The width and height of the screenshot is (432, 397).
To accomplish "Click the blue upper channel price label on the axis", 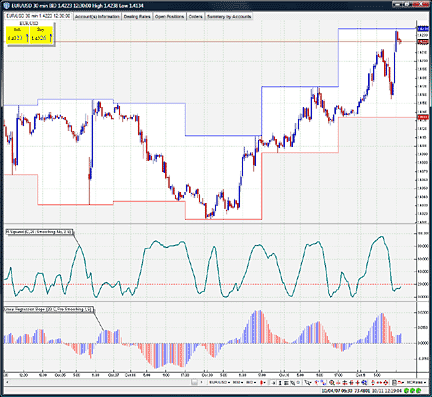I will tap(423, 29).
